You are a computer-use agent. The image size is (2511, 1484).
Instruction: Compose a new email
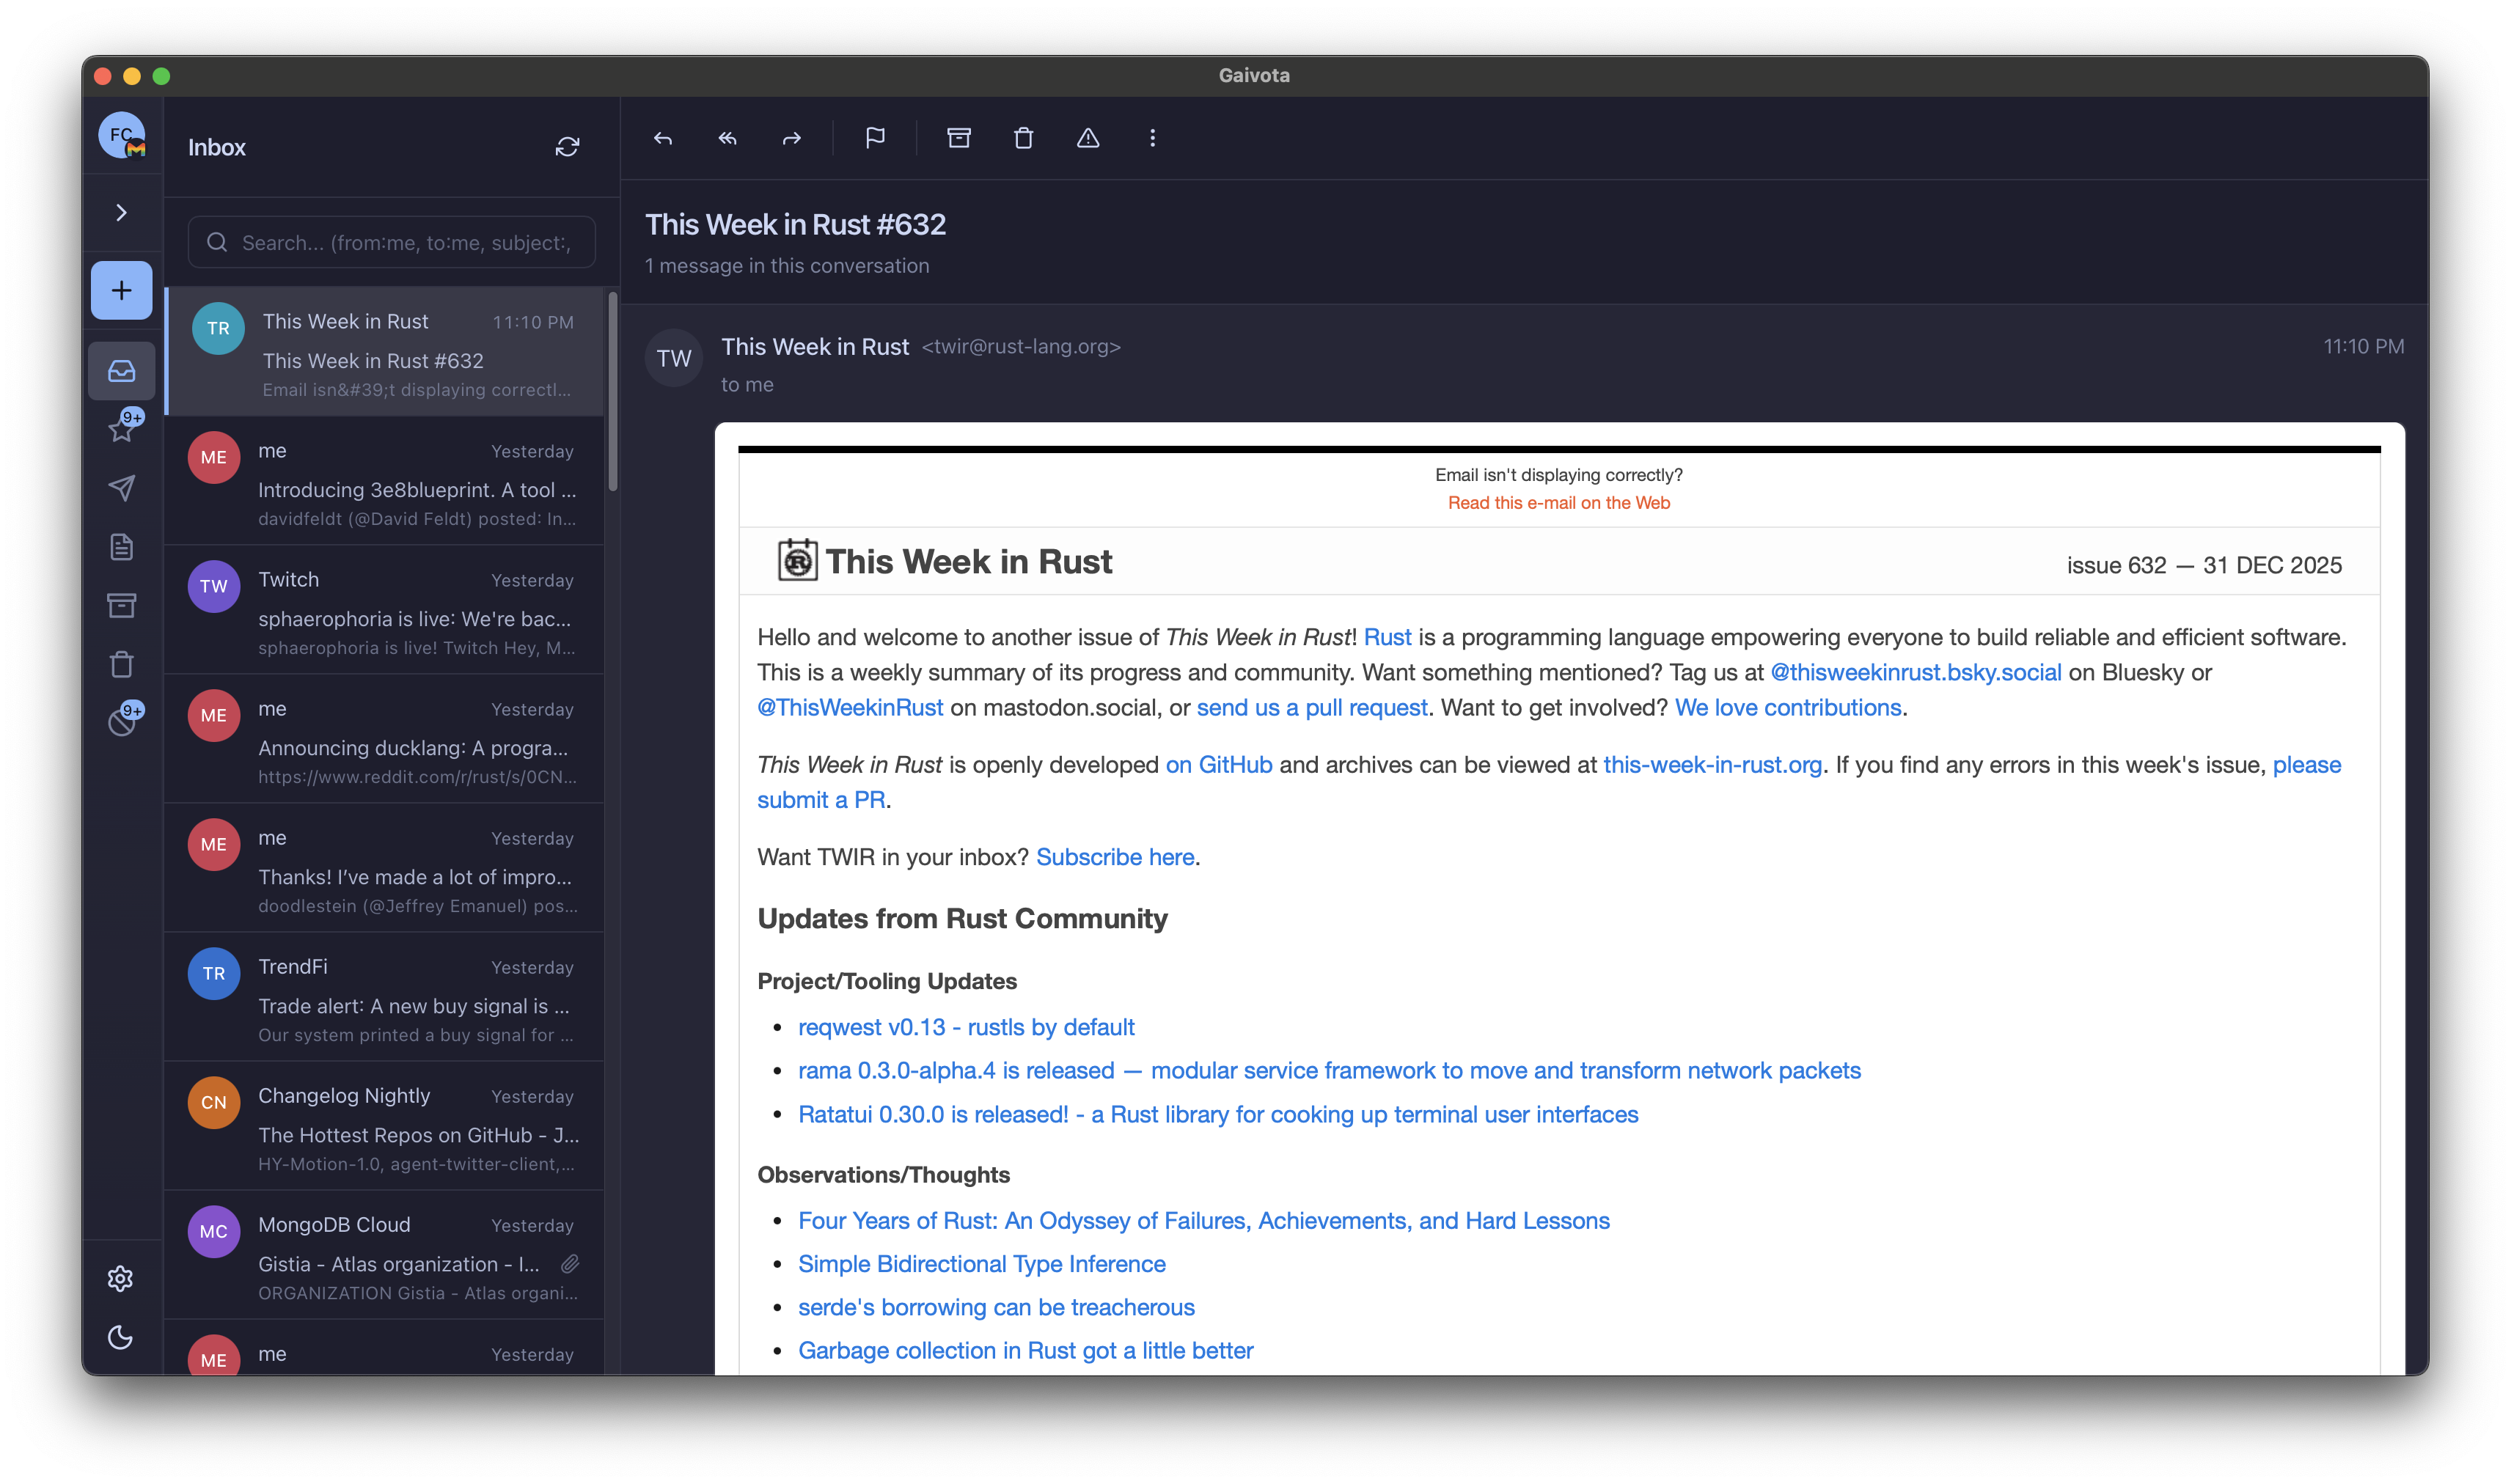click(x=121, y=290)
